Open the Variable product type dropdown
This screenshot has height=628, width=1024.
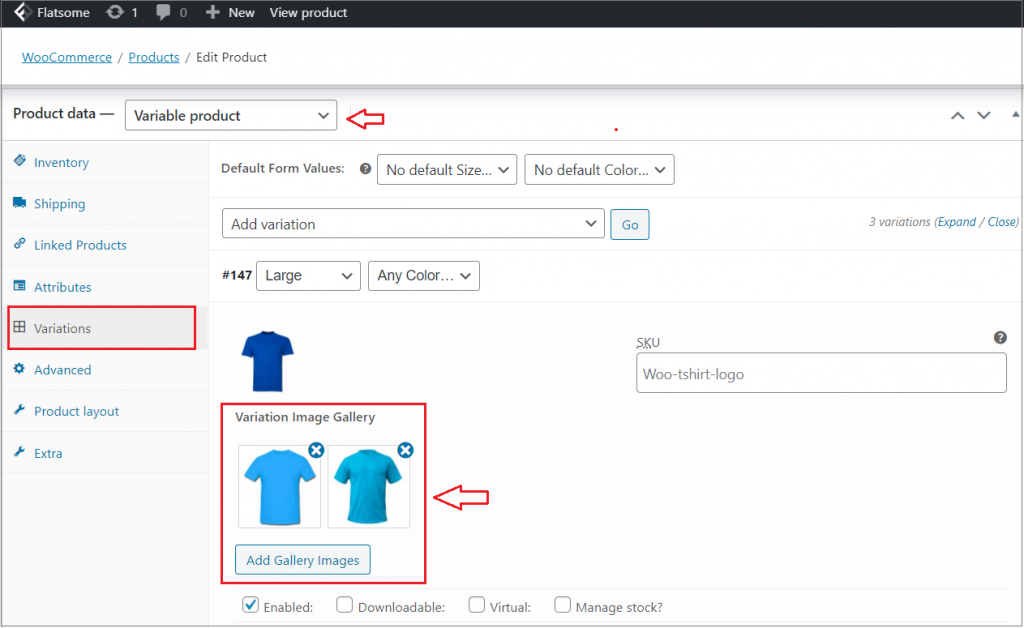click(x=231, y=116)
